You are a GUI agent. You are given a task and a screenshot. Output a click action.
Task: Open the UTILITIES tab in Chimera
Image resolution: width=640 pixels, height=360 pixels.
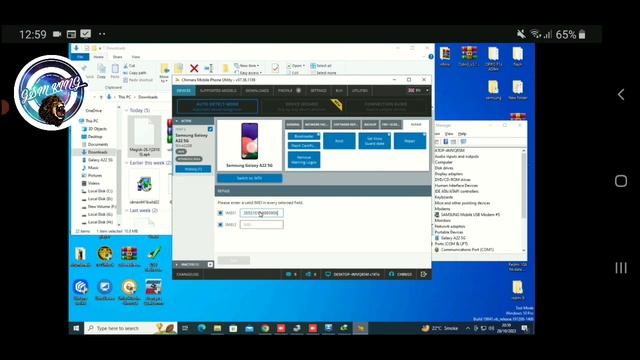point(360,91)
